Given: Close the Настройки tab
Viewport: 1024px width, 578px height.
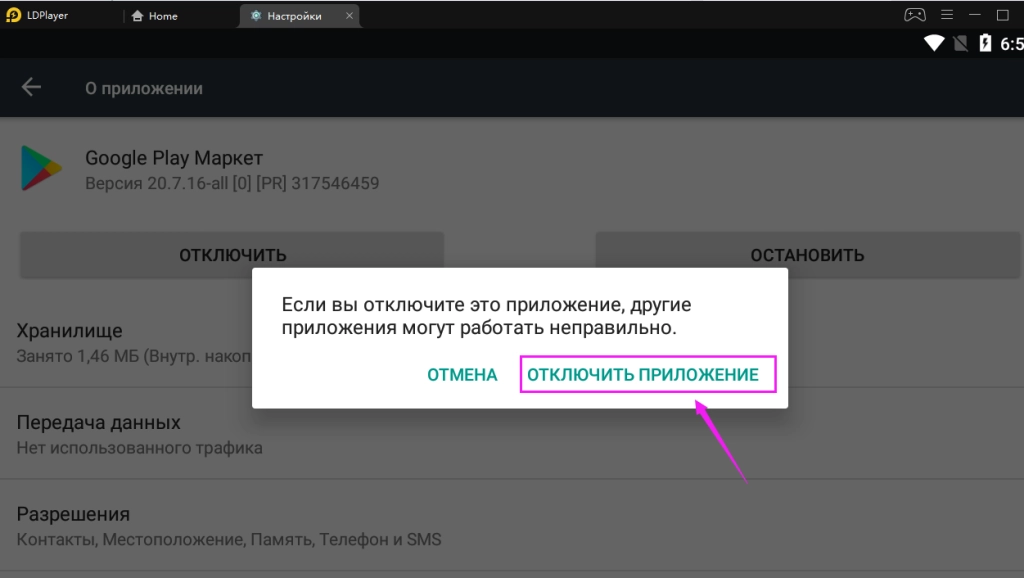Looking at the screenshot, I should (349, 15).
